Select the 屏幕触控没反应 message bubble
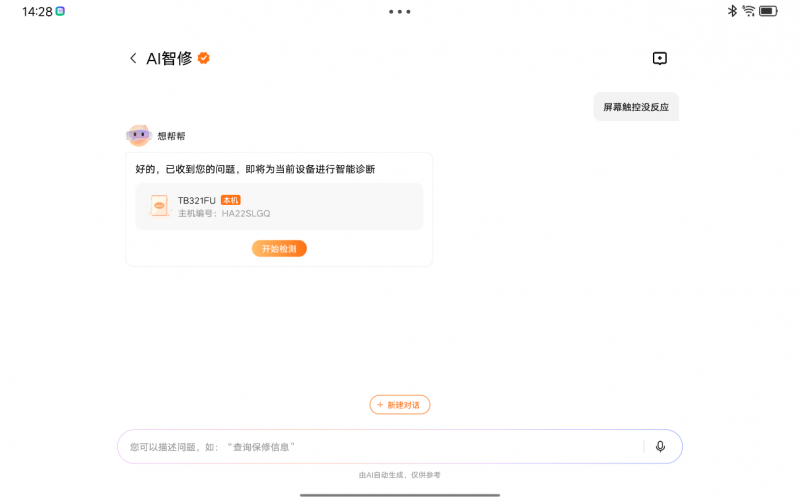 [636, 106]
